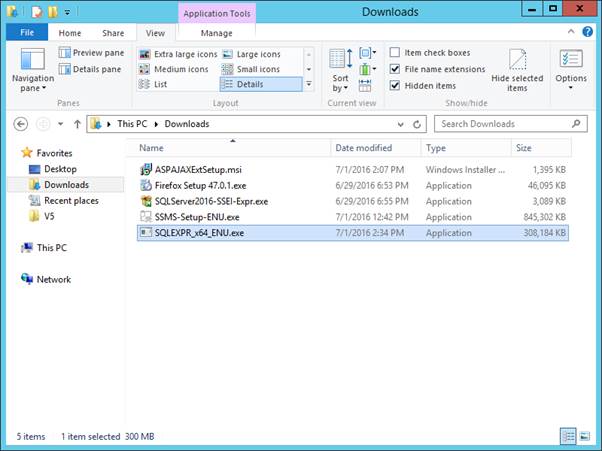Click This PC in address breadcrumb

point(132,124)
